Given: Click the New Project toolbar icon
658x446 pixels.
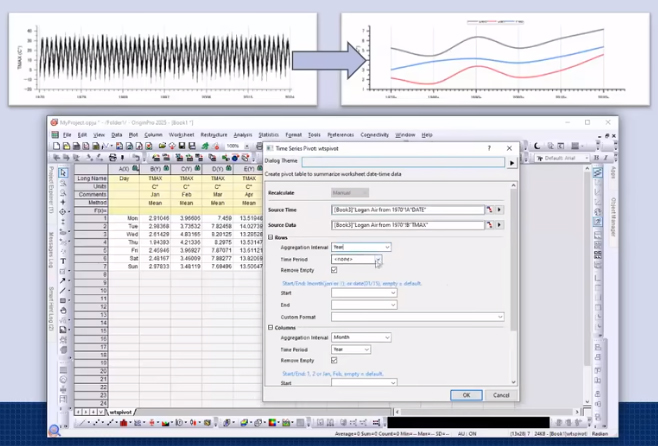Looking at the screenshot, I should coord(55,146).
